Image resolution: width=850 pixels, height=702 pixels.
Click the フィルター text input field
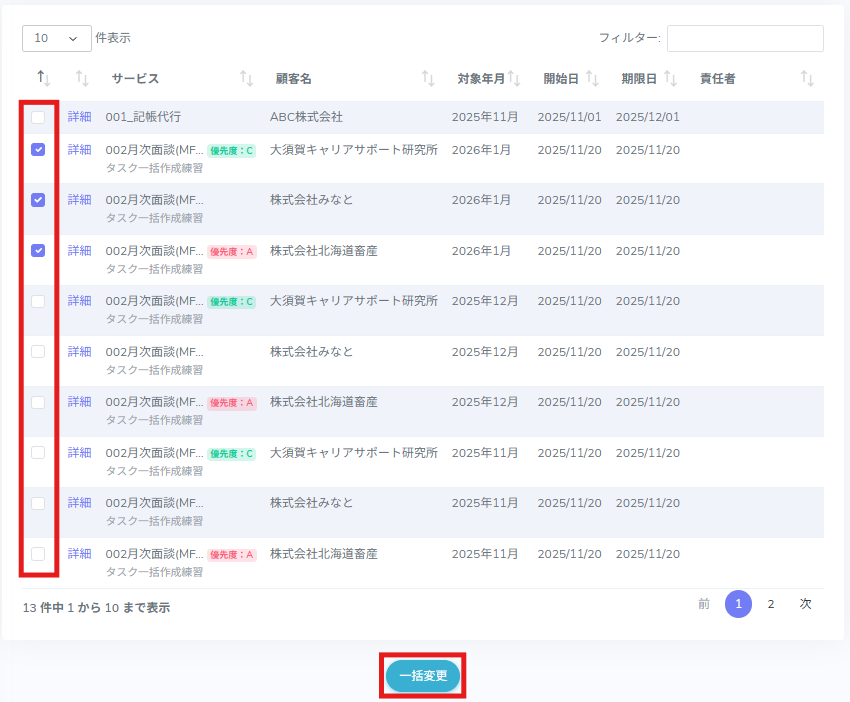click(x=745, y=38)
